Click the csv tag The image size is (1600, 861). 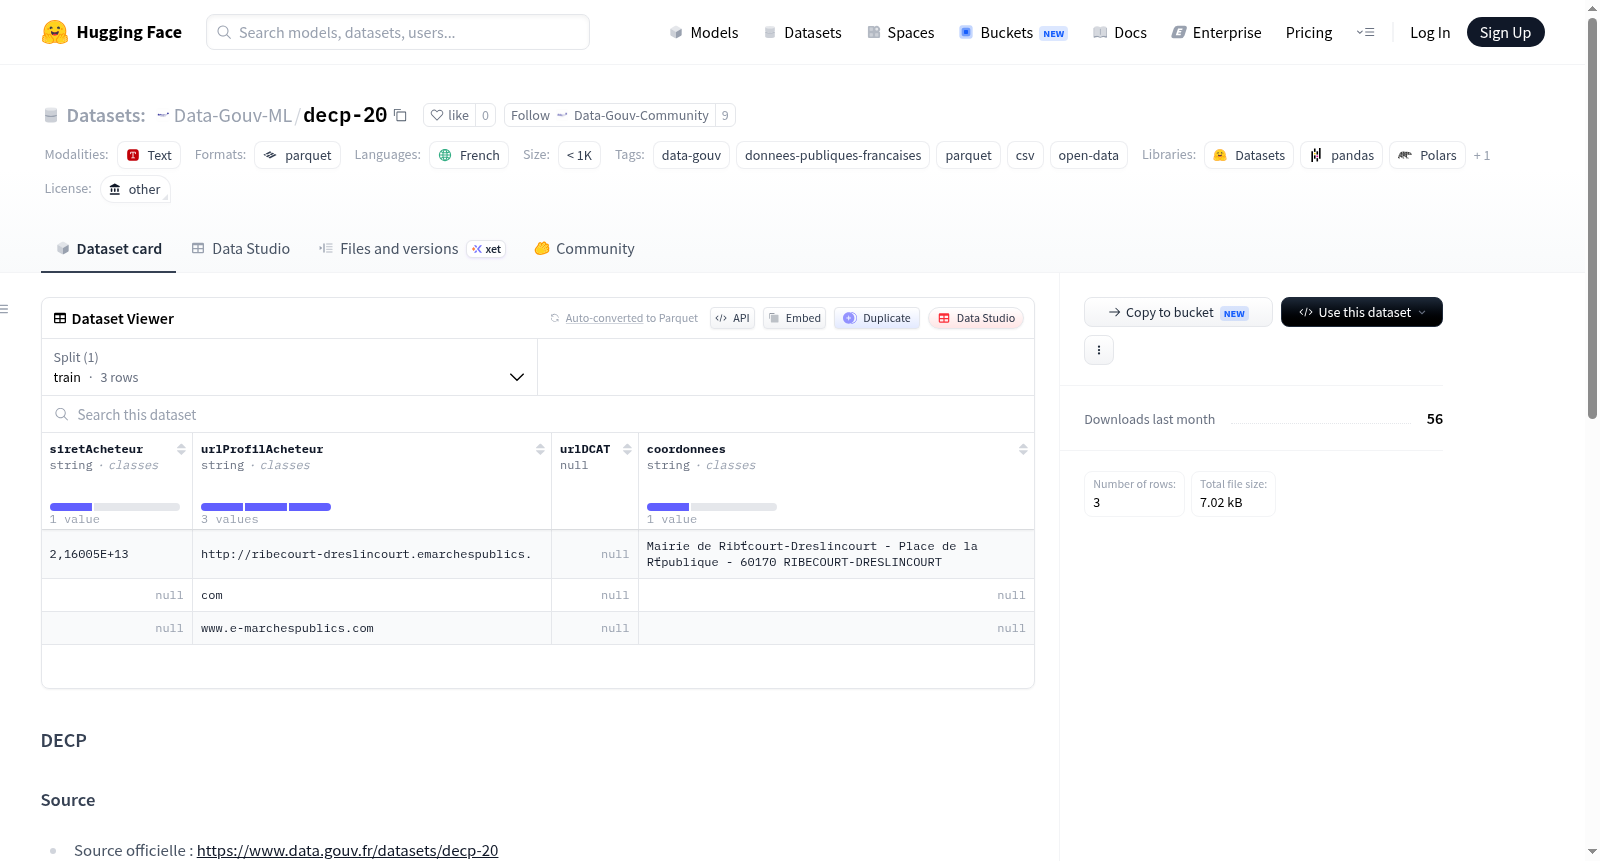point(1025,155)
